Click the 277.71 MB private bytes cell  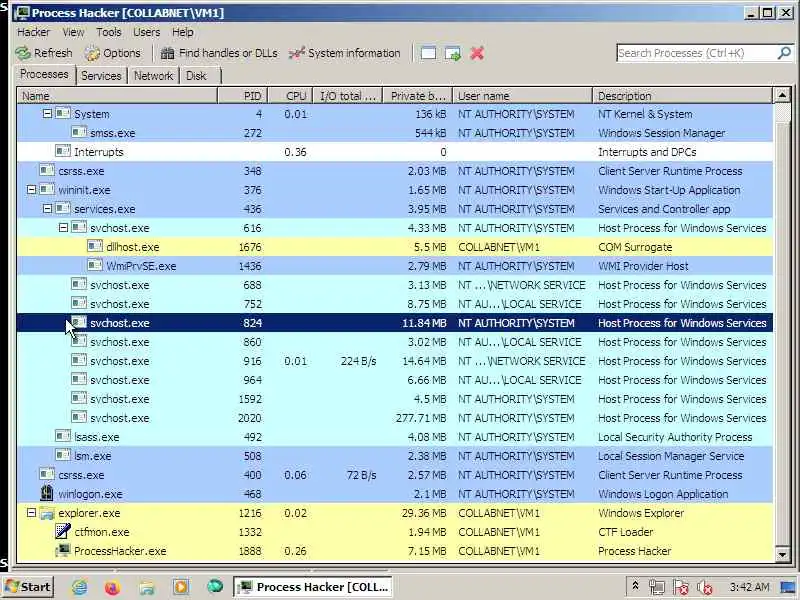coord(421,418)
